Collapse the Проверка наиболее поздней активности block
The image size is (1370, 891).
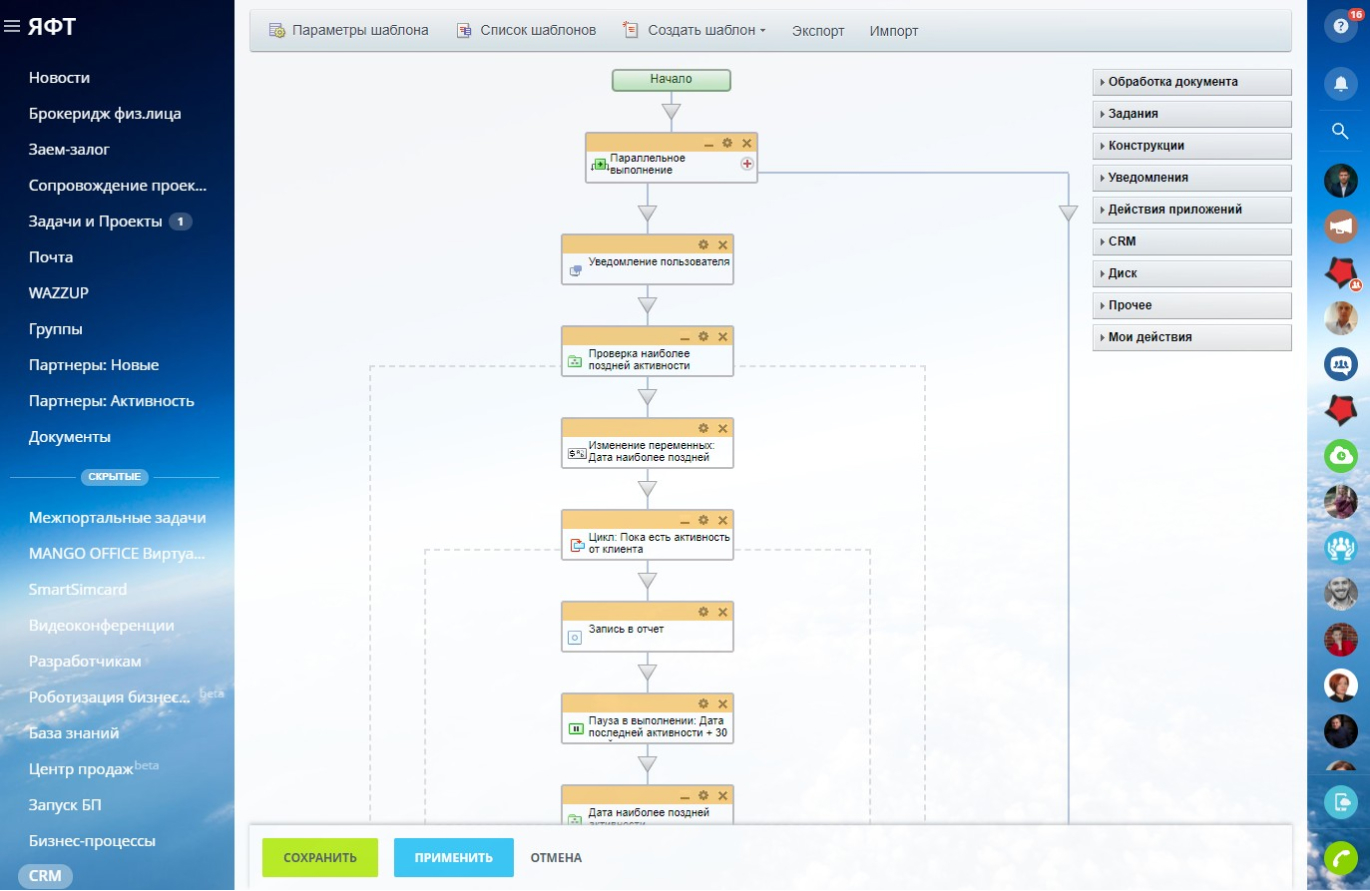point(685,337)
